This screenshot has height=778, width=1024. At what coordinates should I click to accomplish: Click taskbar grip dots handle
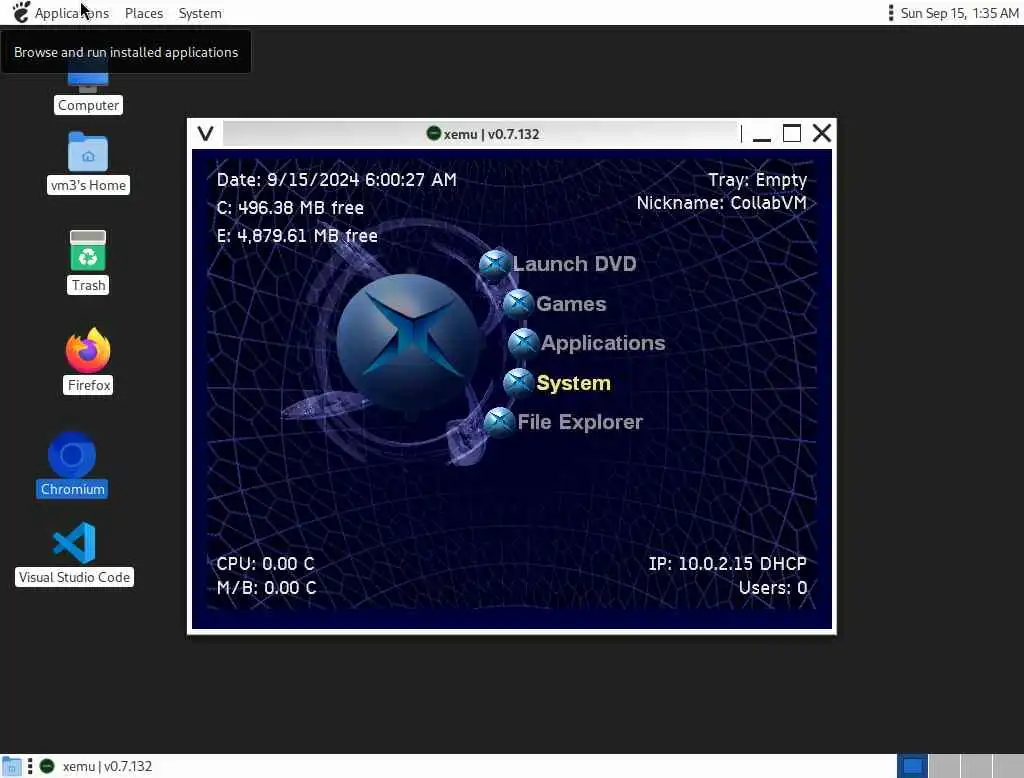coord(30,766)
